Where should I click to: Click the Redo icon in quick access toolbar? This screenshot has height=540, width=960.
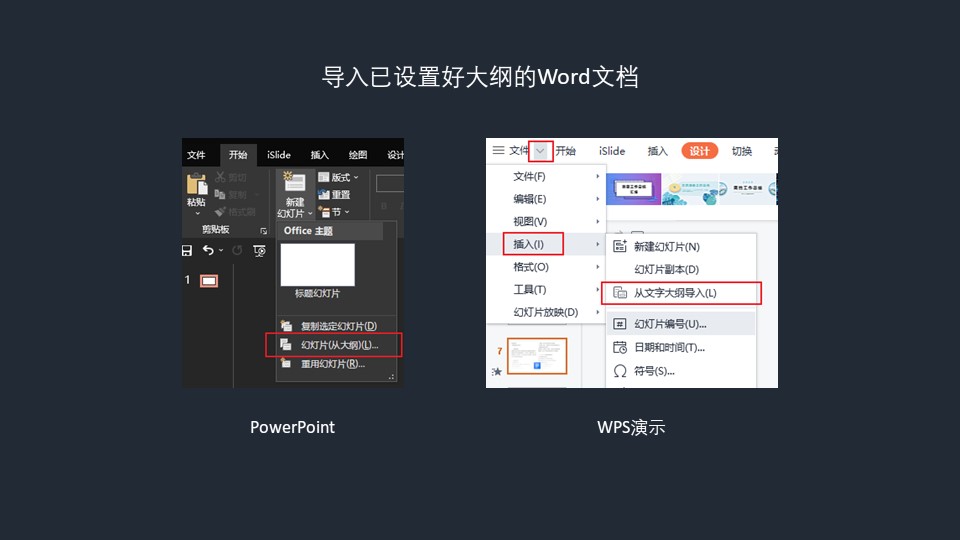click(238, 250)
